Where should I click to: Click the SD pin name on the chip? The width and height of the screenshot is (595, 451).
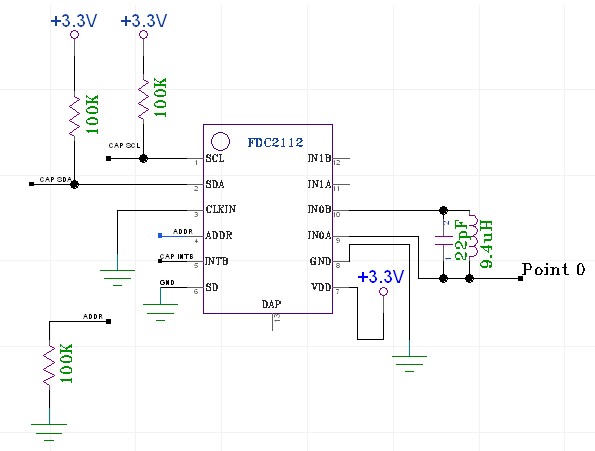pyautogui.click(x=212, y=288)
